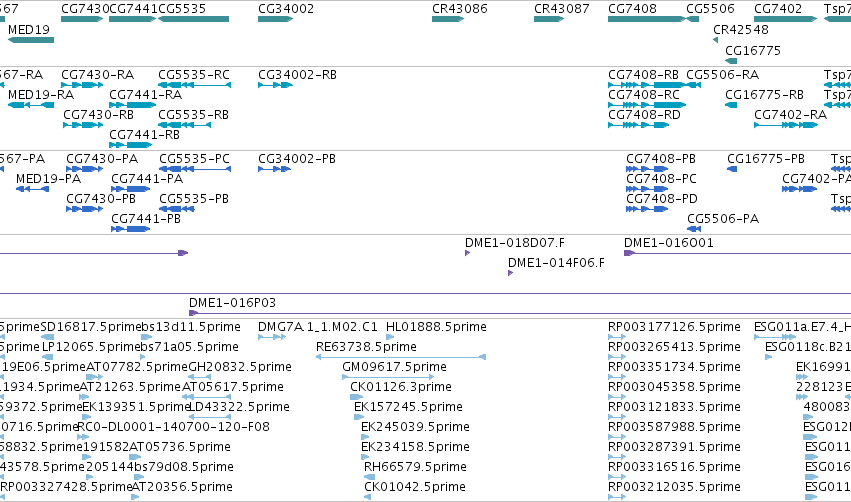The image size is (851, 502).
Task: Click the CG16775 gene label
Action: click(x=753, y=50)
